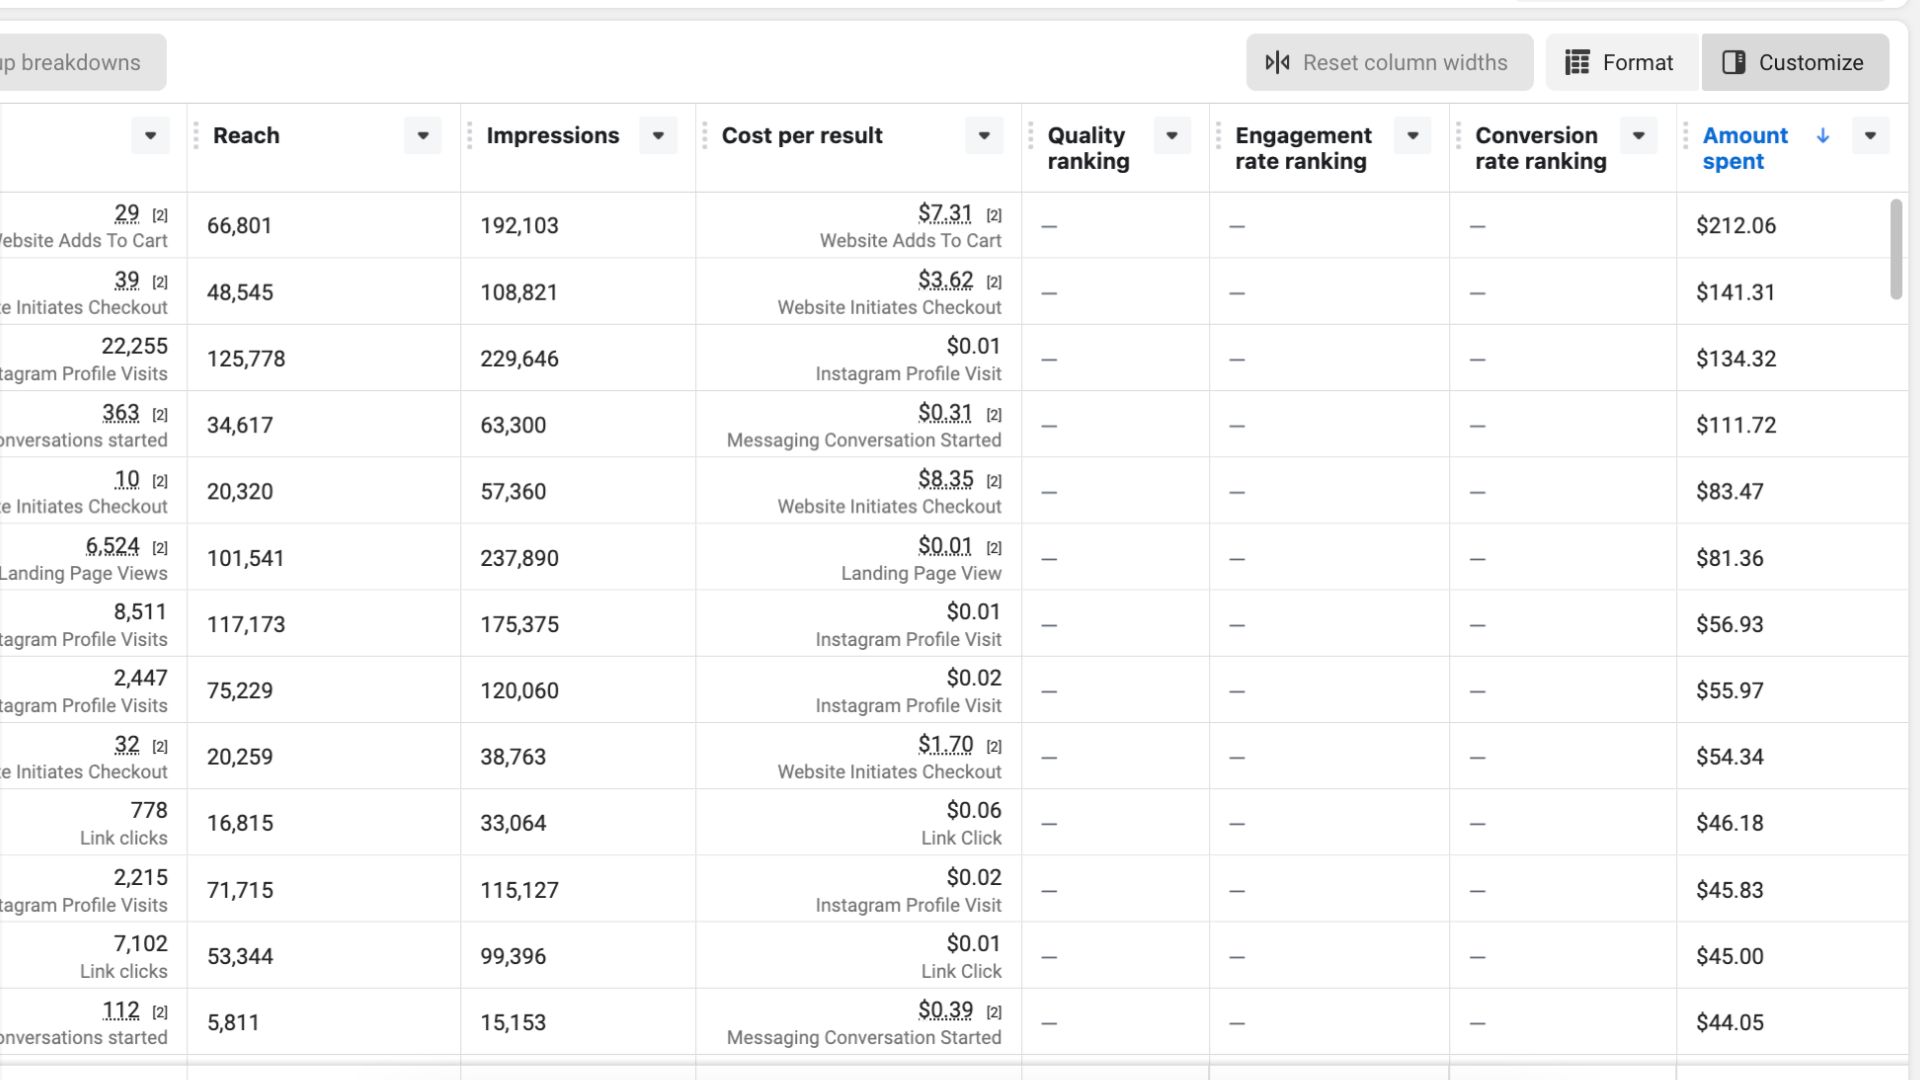Click the Reset column widths icon

pyautogui.click(x=1277, y=63)
